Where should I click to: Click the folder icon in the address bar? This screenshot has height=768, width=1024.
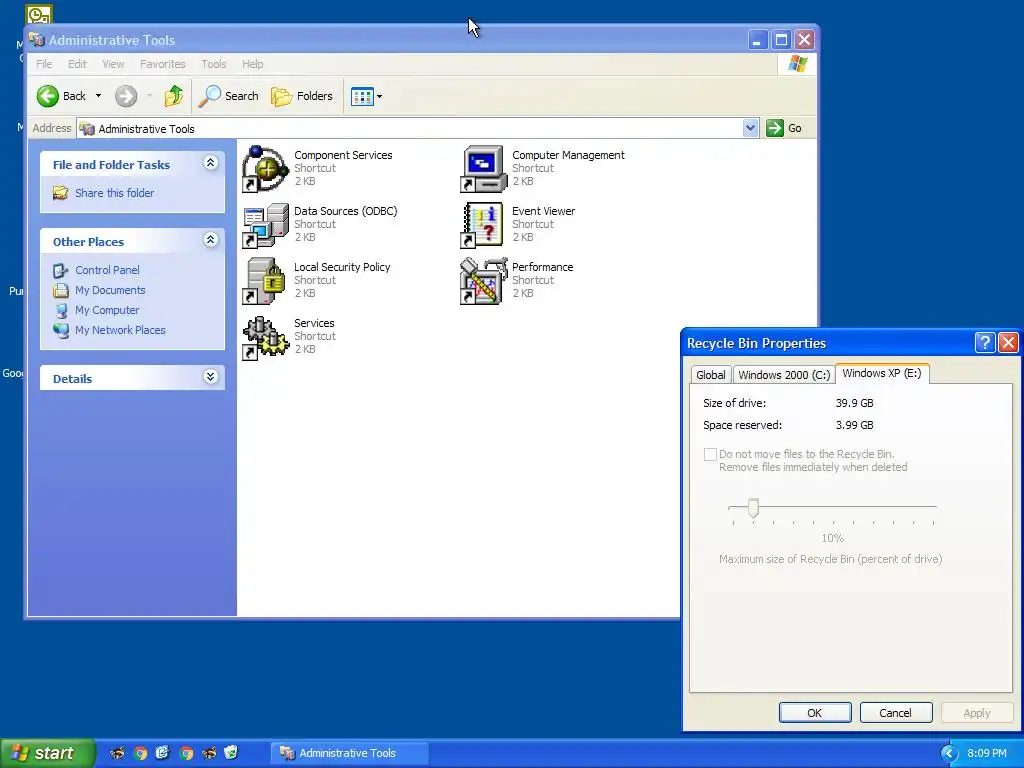pyautogui.click(x=87, y=129)
